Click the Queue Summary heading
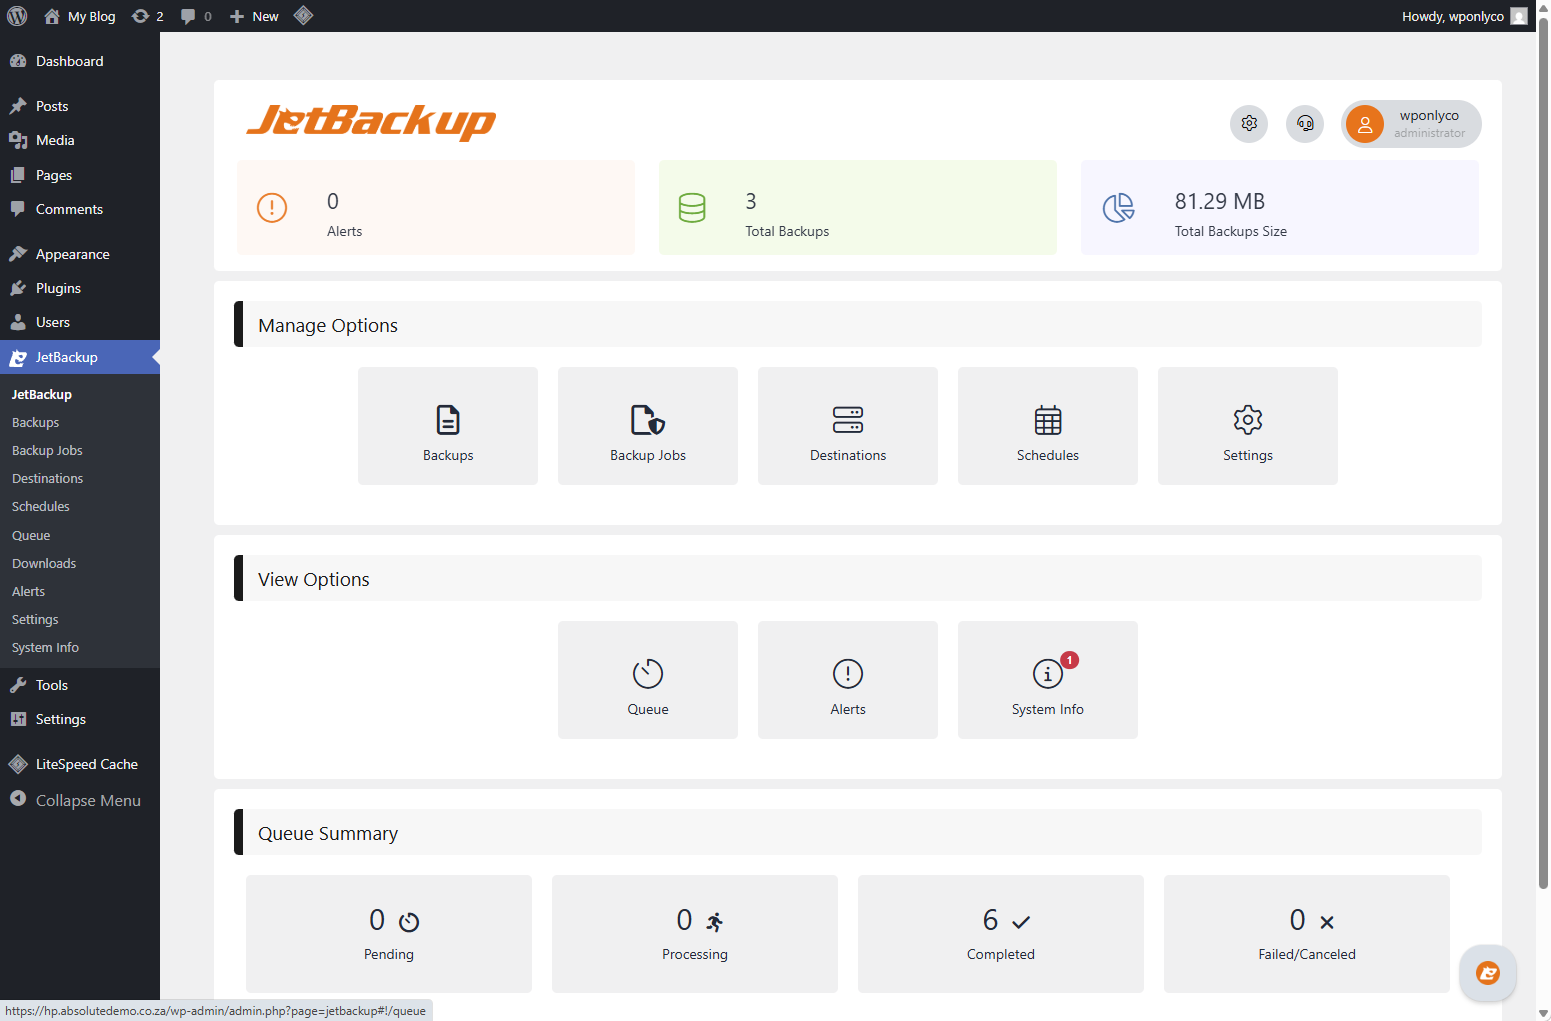Viewport: 1551px width, 1021px height. pos(328,833)
